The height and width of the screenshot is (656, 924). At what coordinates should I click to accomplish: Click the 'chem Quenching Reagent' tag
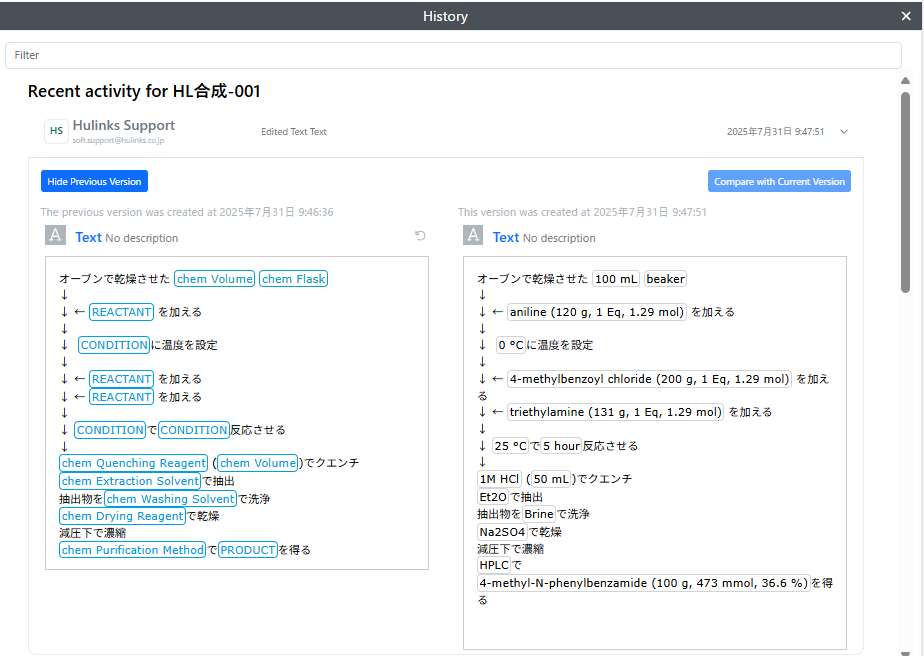point(134,463)
